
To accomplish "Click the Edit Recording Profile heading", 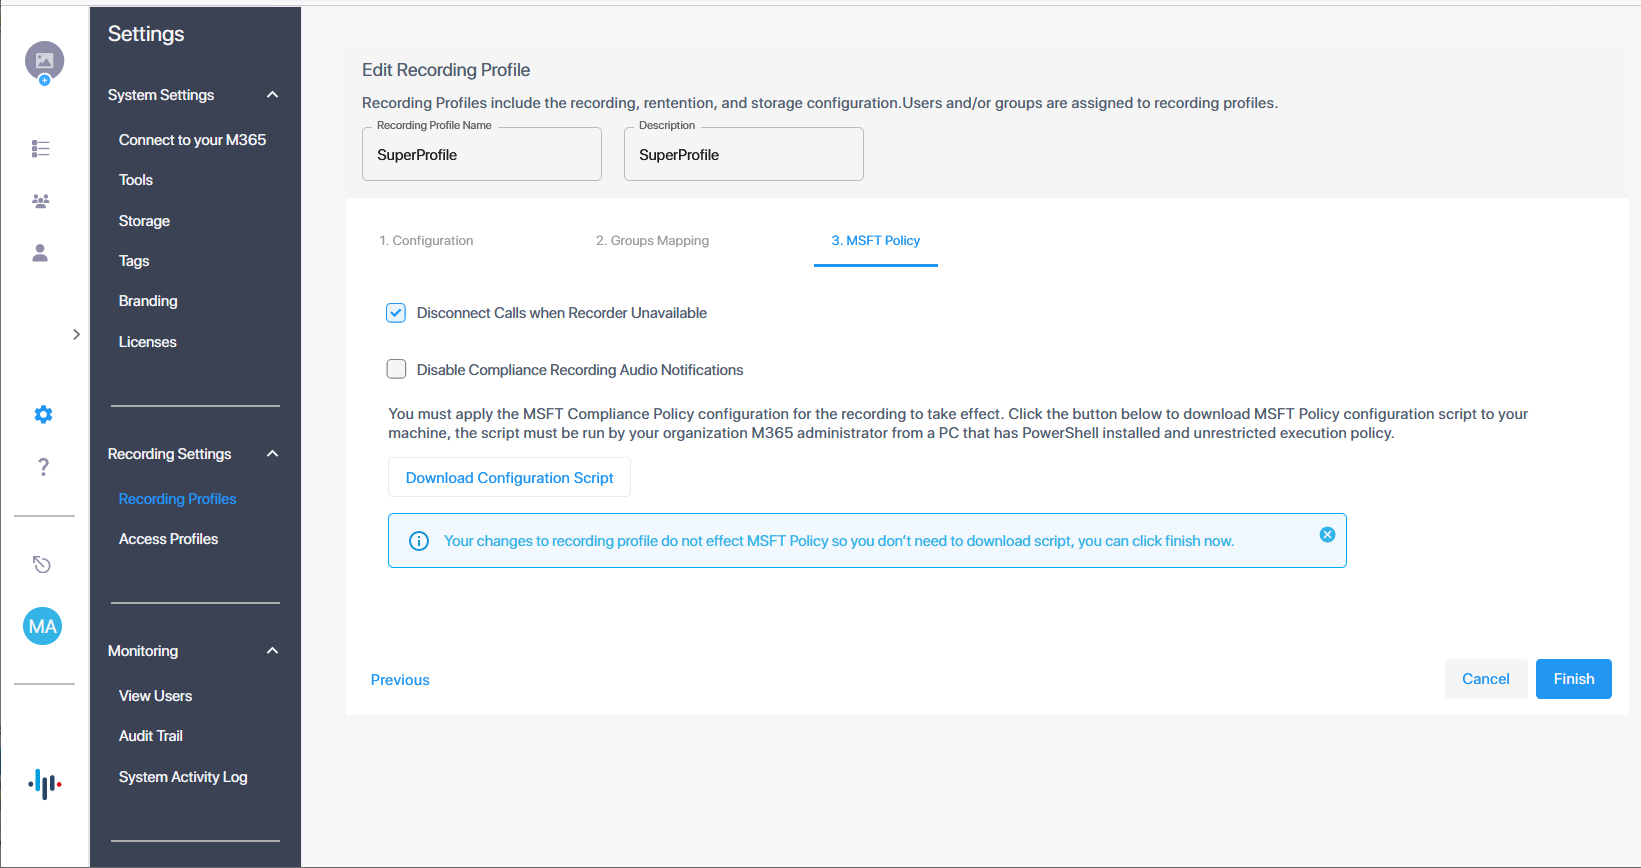I will point(446,70).
